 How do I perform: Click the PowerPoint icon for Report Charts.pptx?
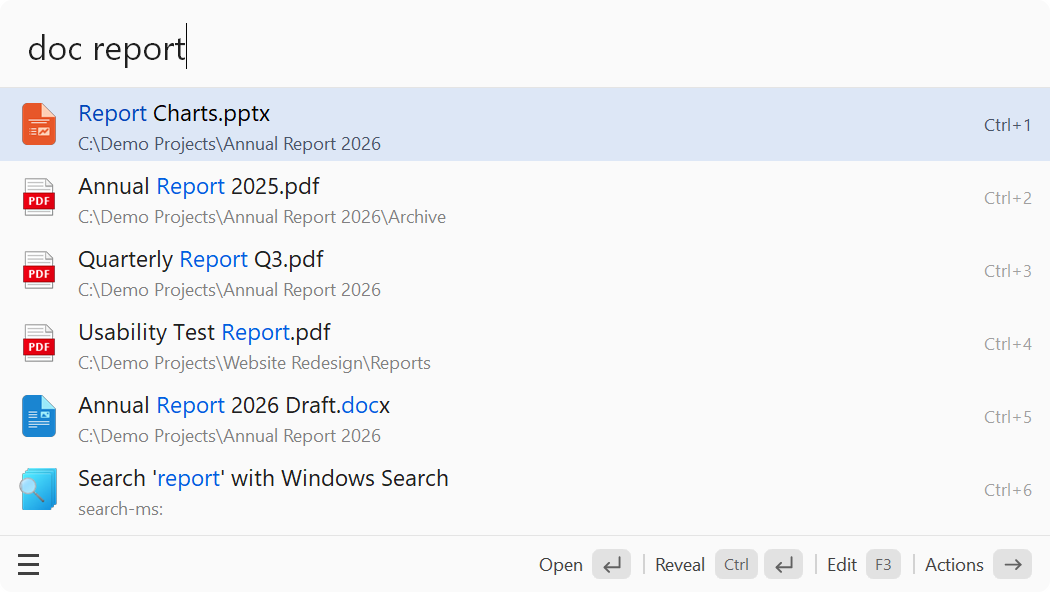coord(39,124)
